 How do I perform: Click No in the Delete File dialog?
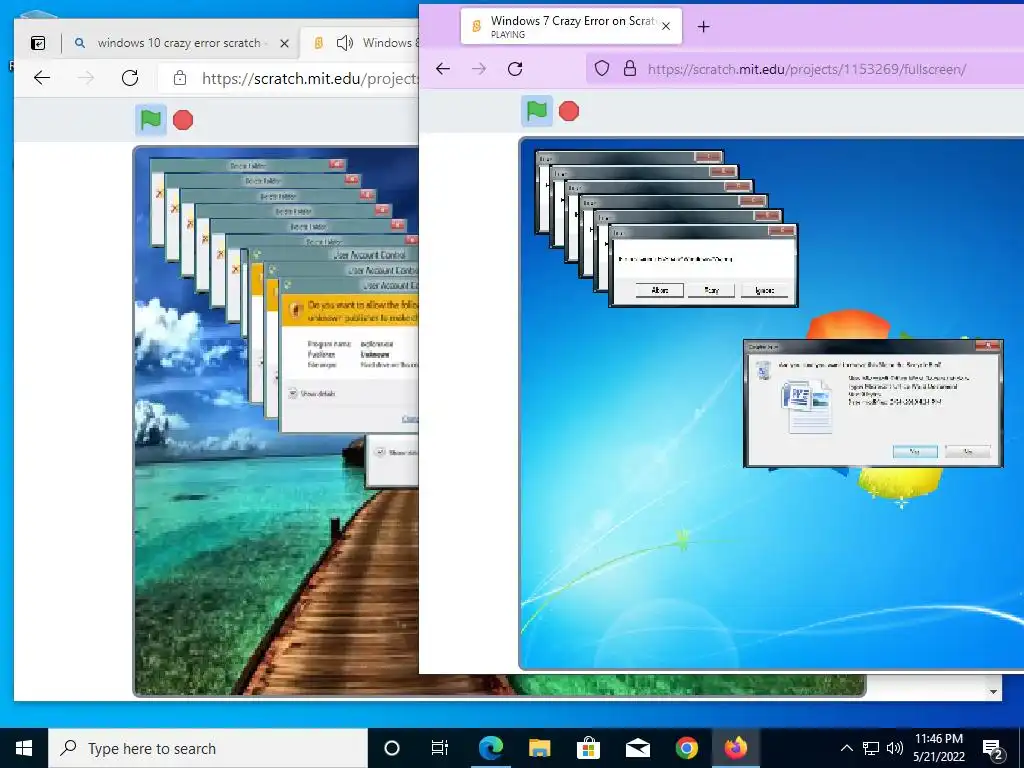click(x=967, y=451)
